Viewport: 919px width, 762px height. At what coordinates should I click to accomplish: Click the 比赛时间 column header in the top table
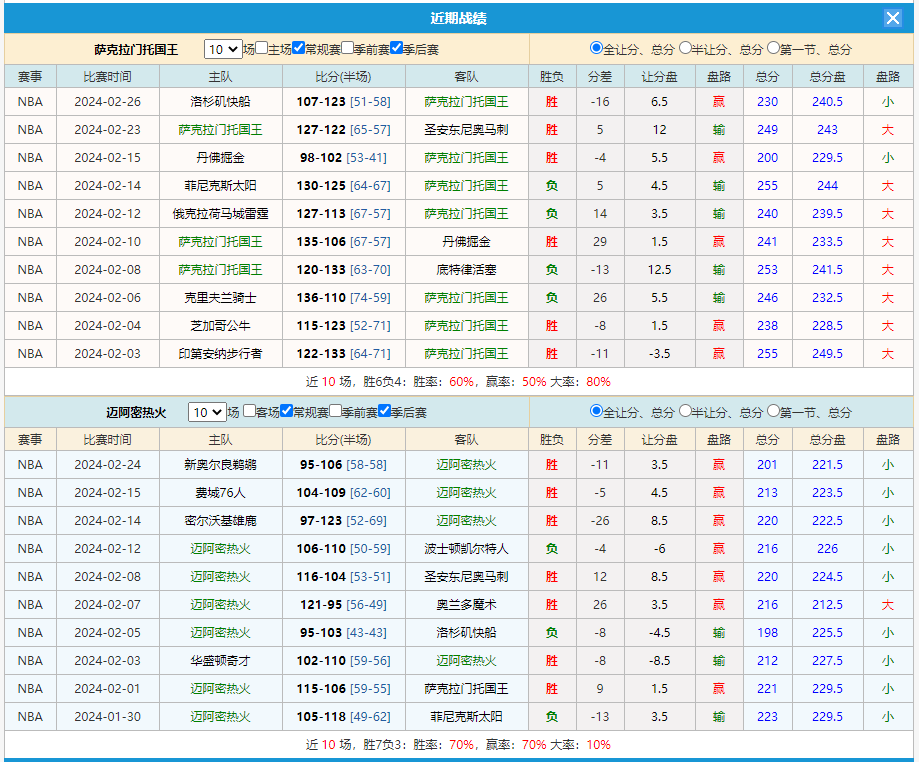pos(107,77)
